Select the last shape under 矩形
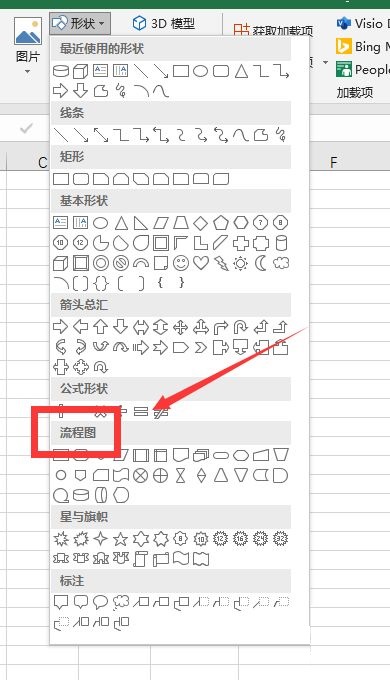 pos(221,179)
